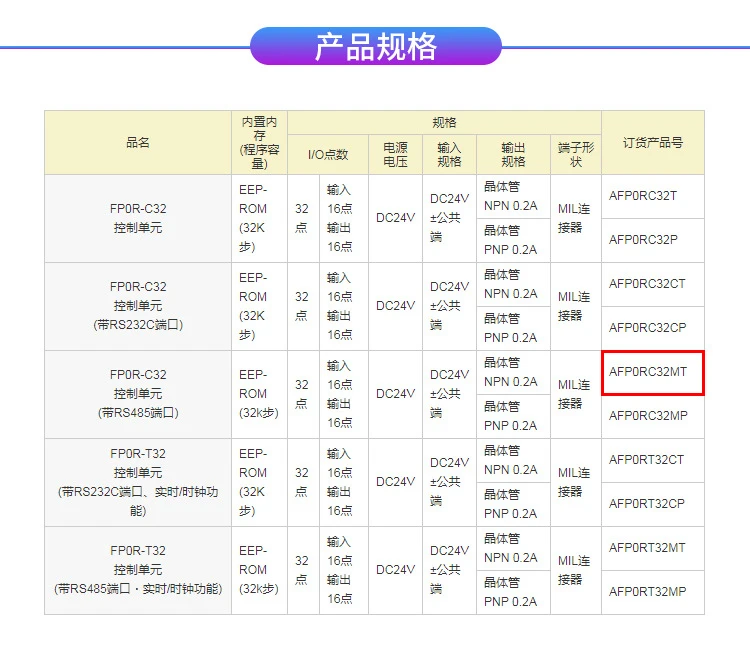Click 晶体管 NPN 0.2A beside AFP0RT32MT
The height and width of the screenshot is (659, 750).
coord(511,549)
